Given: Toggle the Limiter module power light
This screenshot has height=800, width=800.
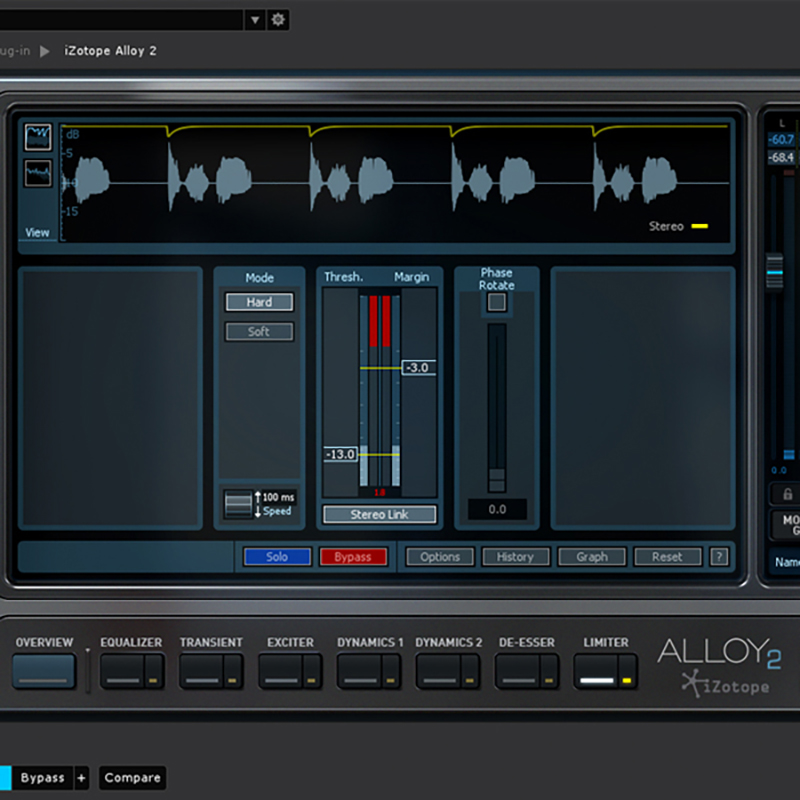Looking at the screenshot, I should 627,671.
